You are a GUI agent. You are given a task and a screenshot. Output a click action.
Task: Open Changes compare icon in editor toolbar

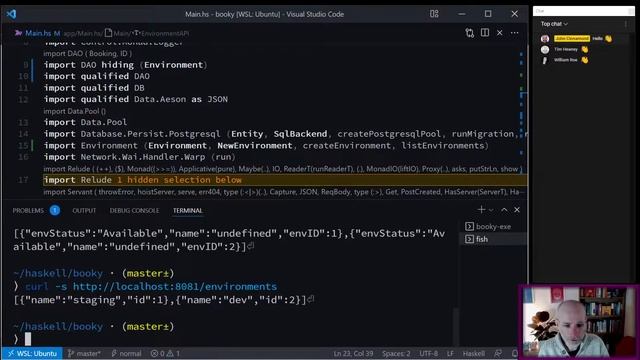point(469,33)
